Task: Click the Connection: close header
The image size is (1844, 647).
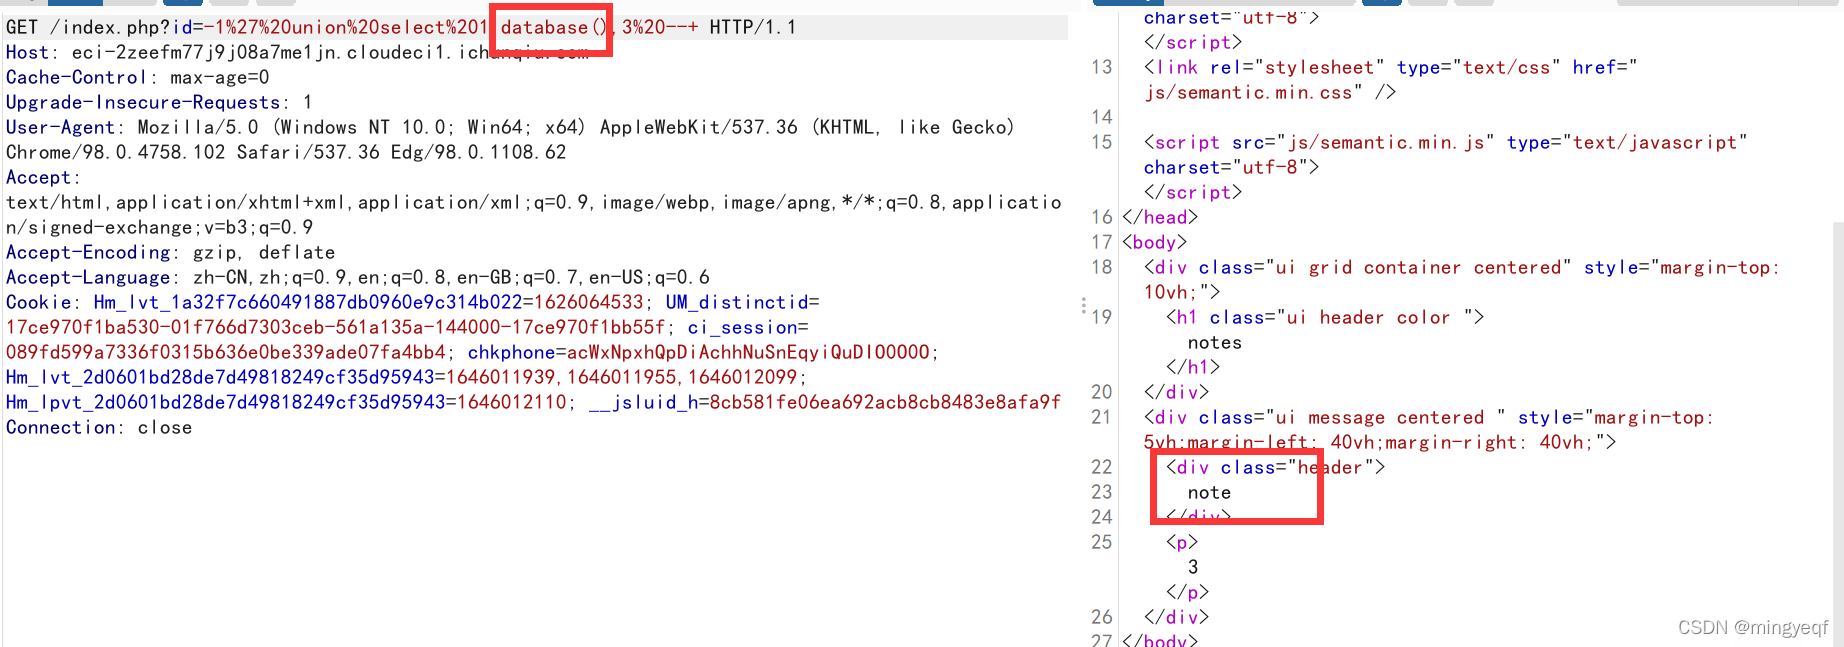Action: (99, 427)
